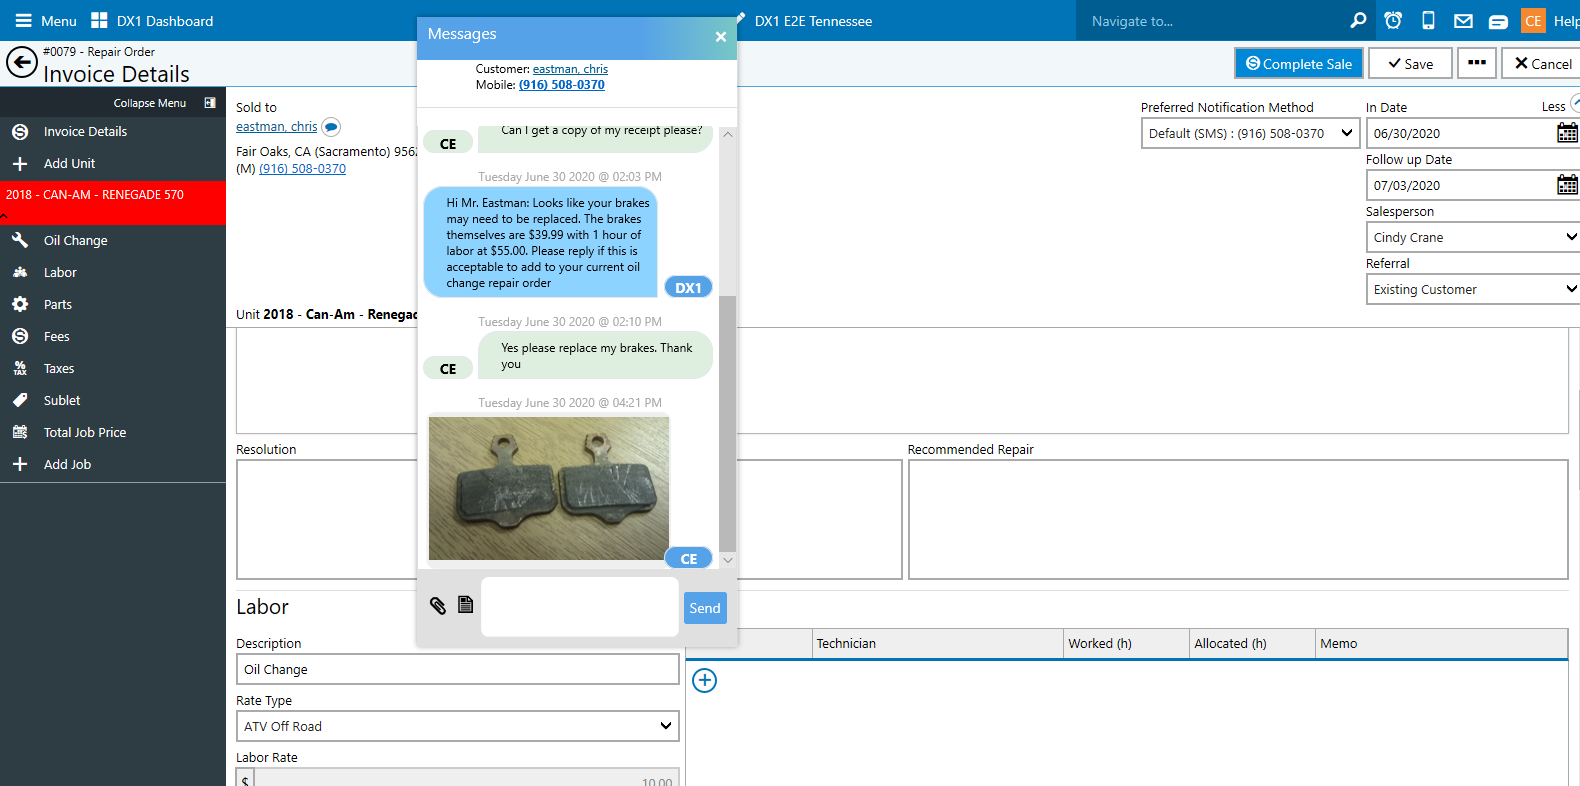Click the Worked (h) column header
1580x786 pixels.
pos(1127,644)
